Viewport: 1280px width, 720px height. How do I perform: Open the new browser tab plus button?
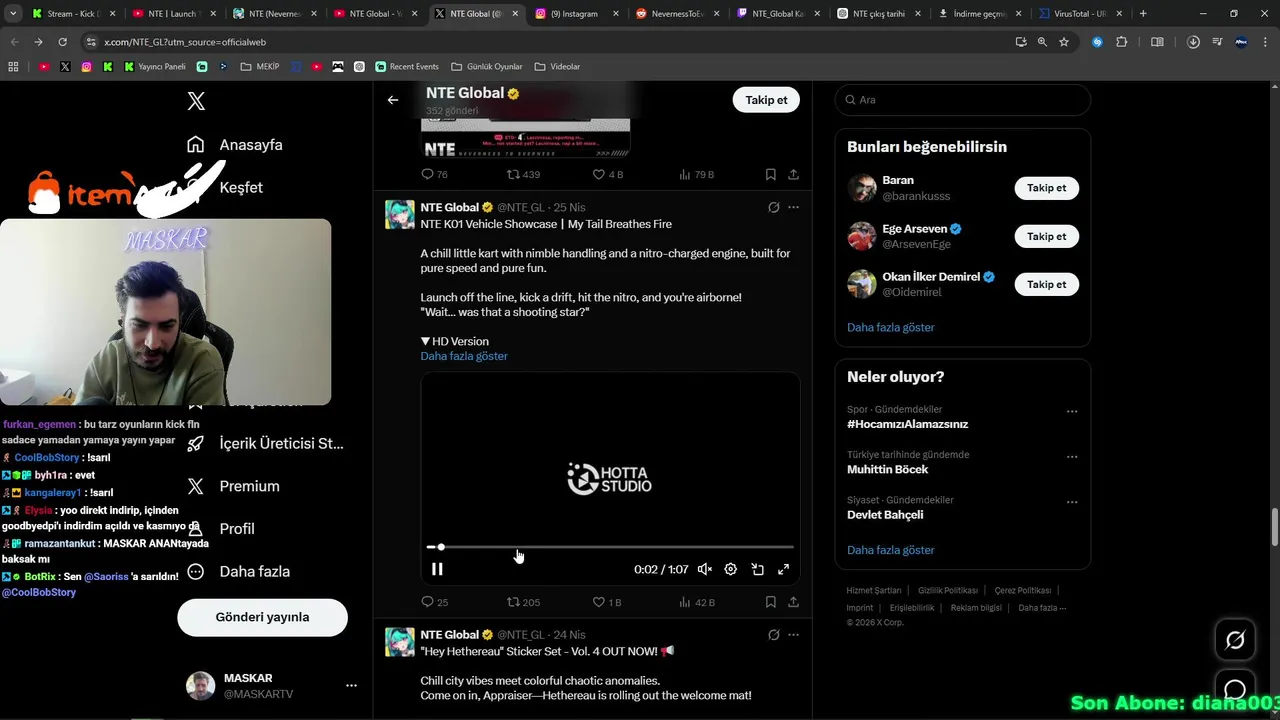click(1143, 14)
